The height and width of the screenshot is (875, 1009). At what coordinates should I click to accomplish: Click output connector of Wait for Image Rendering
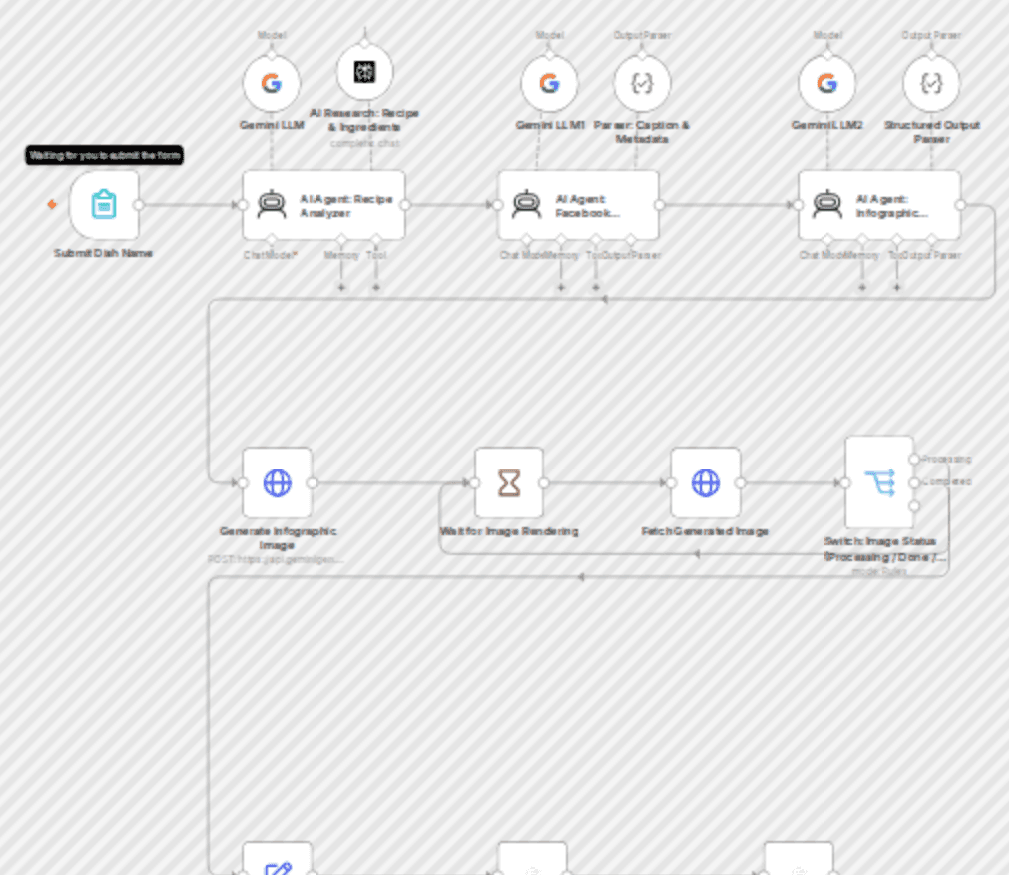click(x=544, y=483)
